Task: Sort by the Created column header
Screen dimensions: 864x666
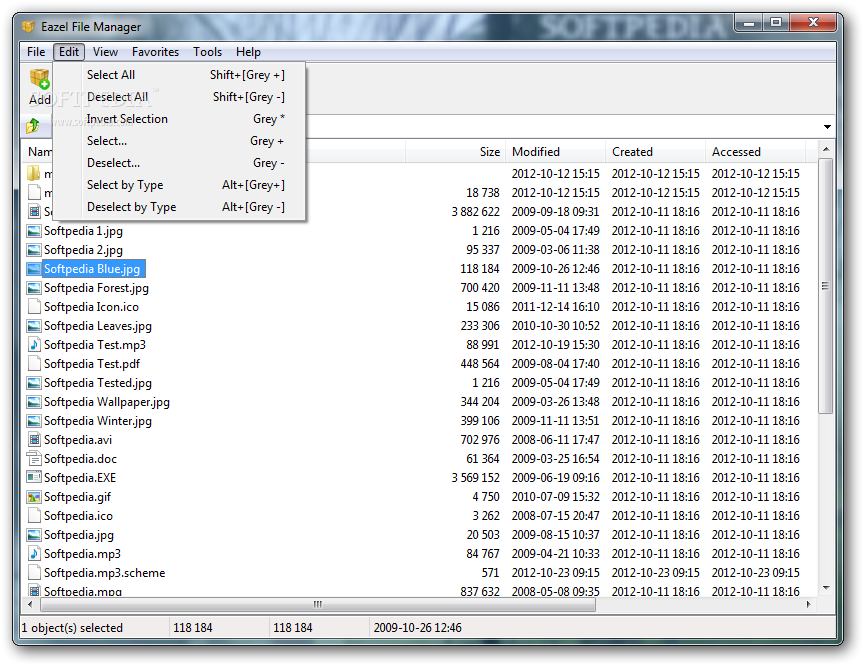Action: pyautogui.click(x=656, y=151)
